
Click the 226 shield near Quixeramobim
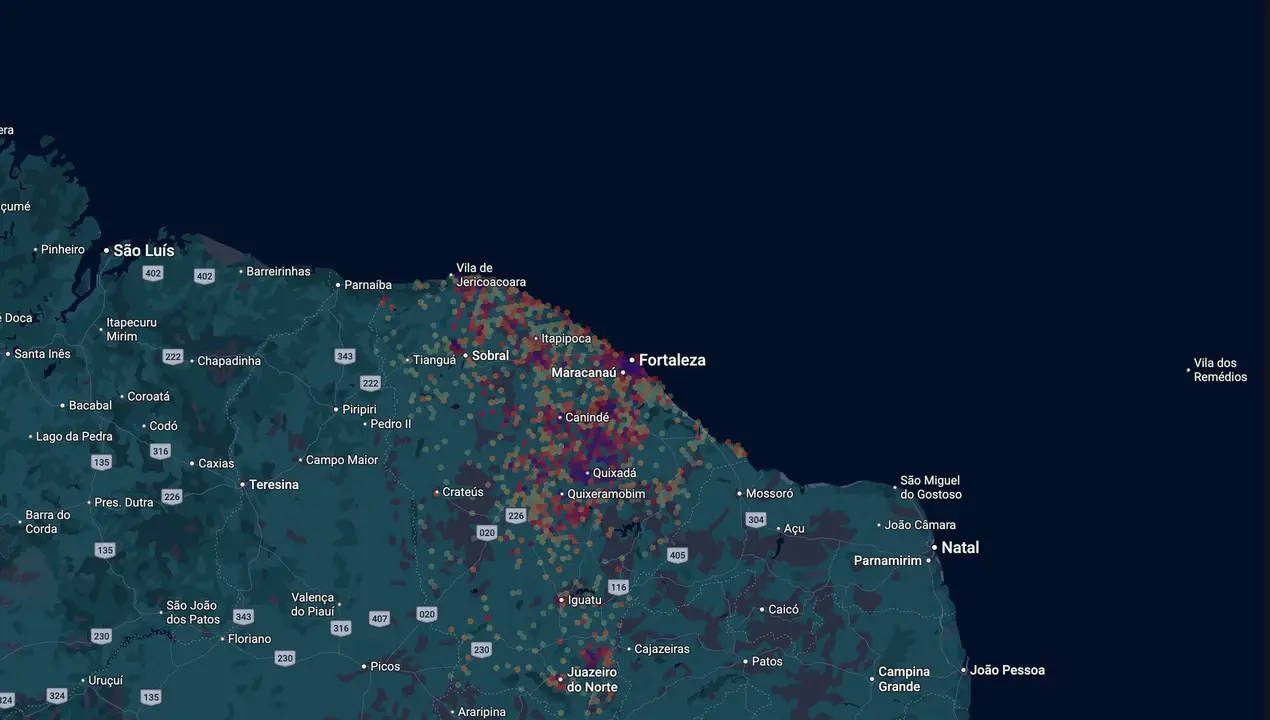pyautogui.click(x=516, y=516)
